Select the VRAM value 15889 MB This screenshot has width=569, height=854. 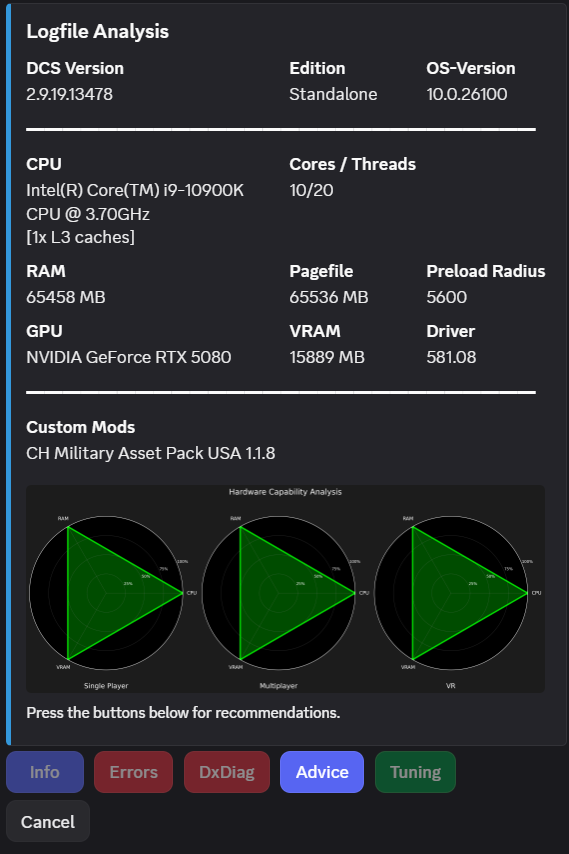point(327,357)
